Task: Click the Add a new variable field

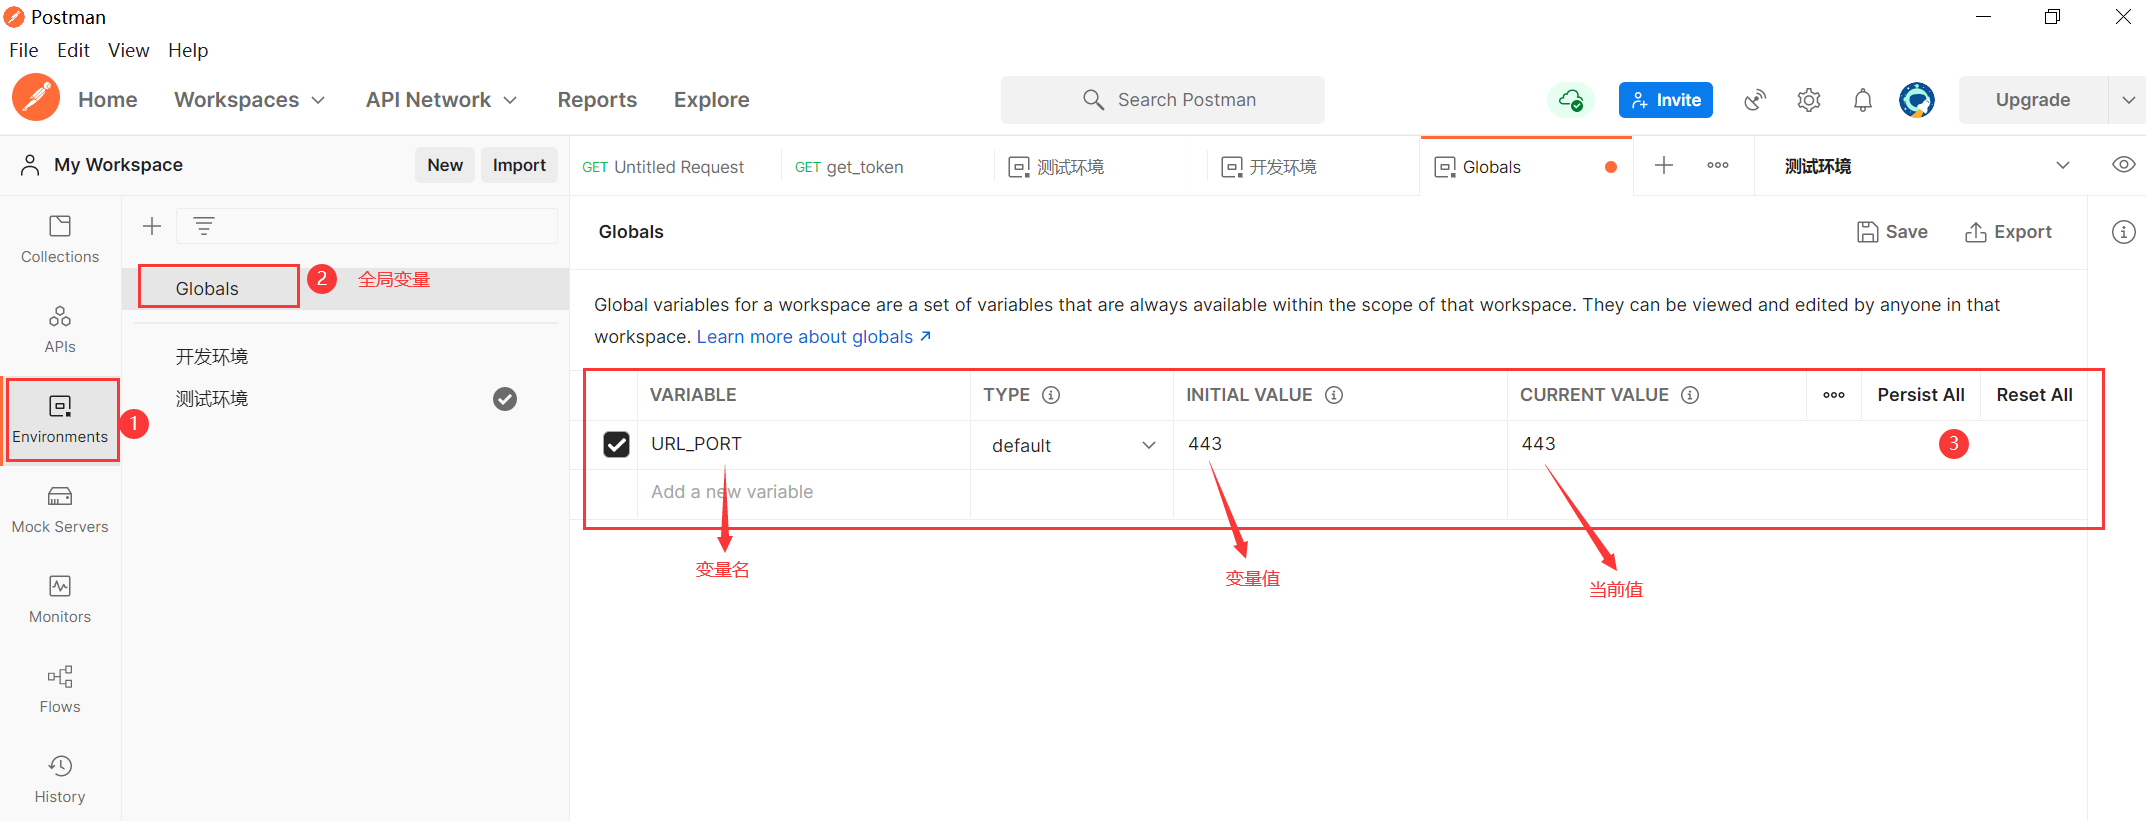Action: click(x=803, y=492)
